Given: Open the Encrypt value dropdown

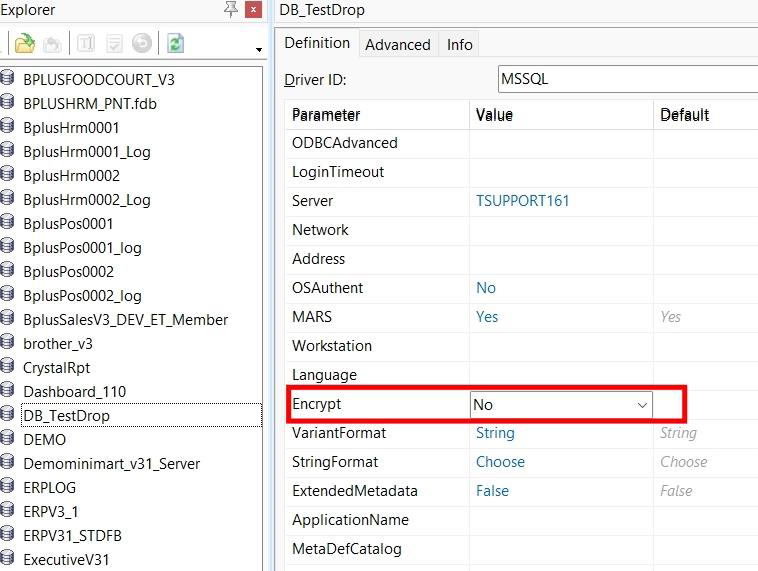Looking at the screenshot, I should point(642,405).
